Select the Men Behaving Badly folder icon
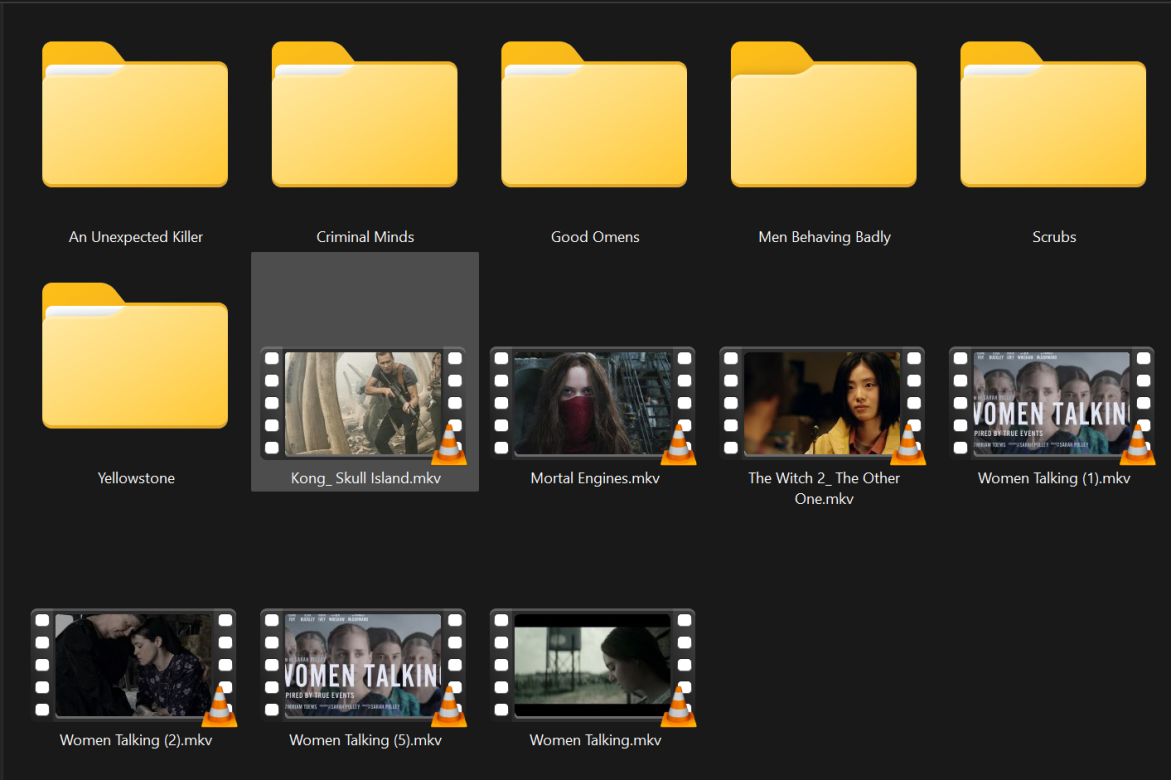The image size is (1171, 780). 824,114
